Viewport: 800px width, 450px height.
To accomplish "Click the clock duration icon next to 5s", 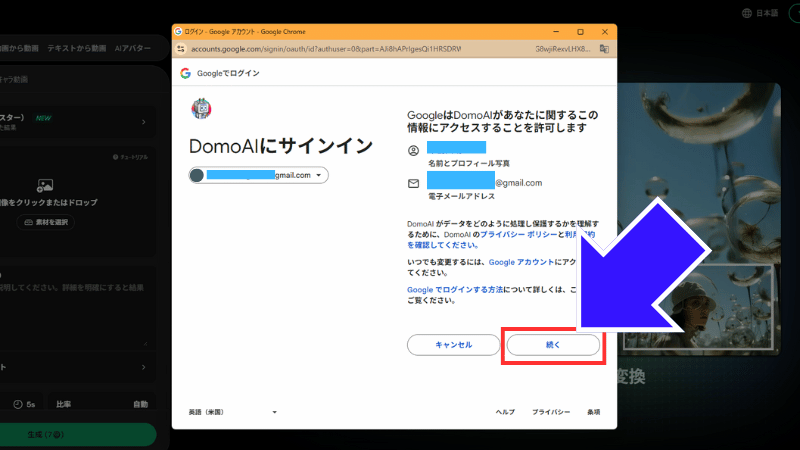I will (x=18, y=404).
